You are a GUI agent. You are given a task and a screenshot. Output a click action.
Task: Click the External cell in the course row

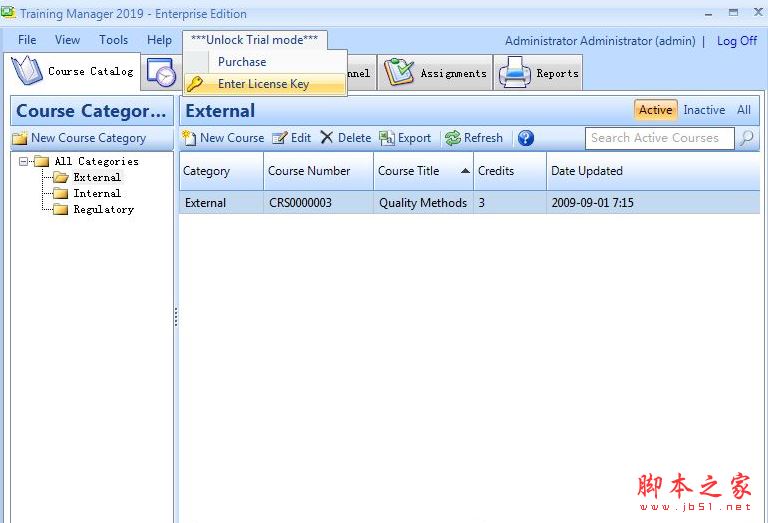click(x=221, y=203)
